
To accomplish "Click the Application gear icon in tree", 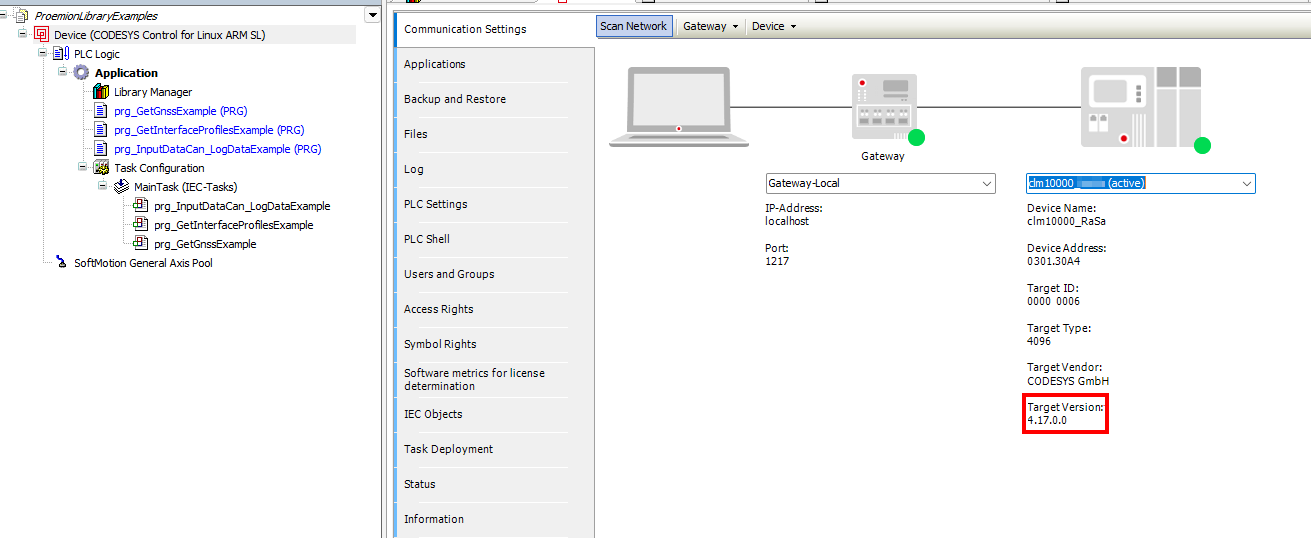I will 81,73.
